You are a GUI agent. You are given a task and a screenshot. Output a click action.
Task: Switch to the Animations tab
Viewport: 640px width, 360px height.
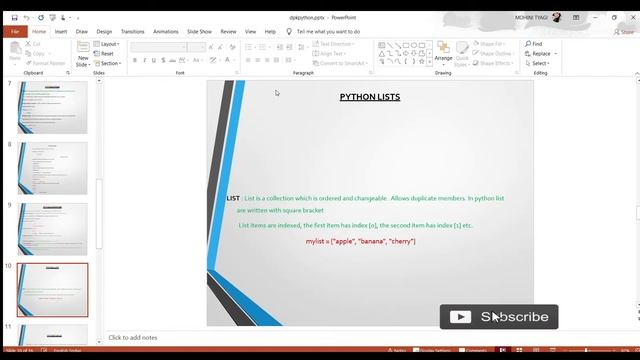(166, 31)
